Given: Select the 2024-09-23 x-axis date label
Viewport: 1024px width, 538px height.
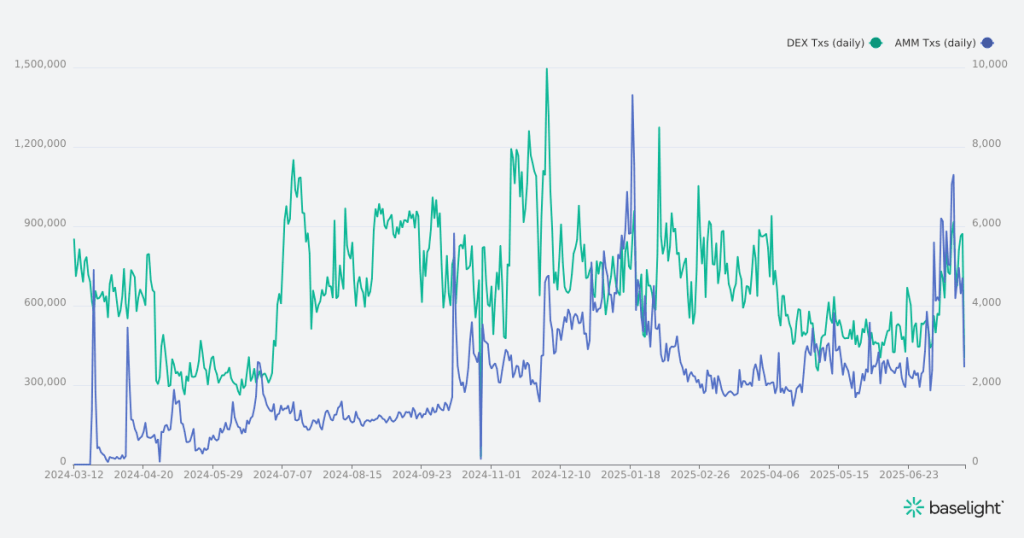Looking at the screenshot, I should (421, 476).
